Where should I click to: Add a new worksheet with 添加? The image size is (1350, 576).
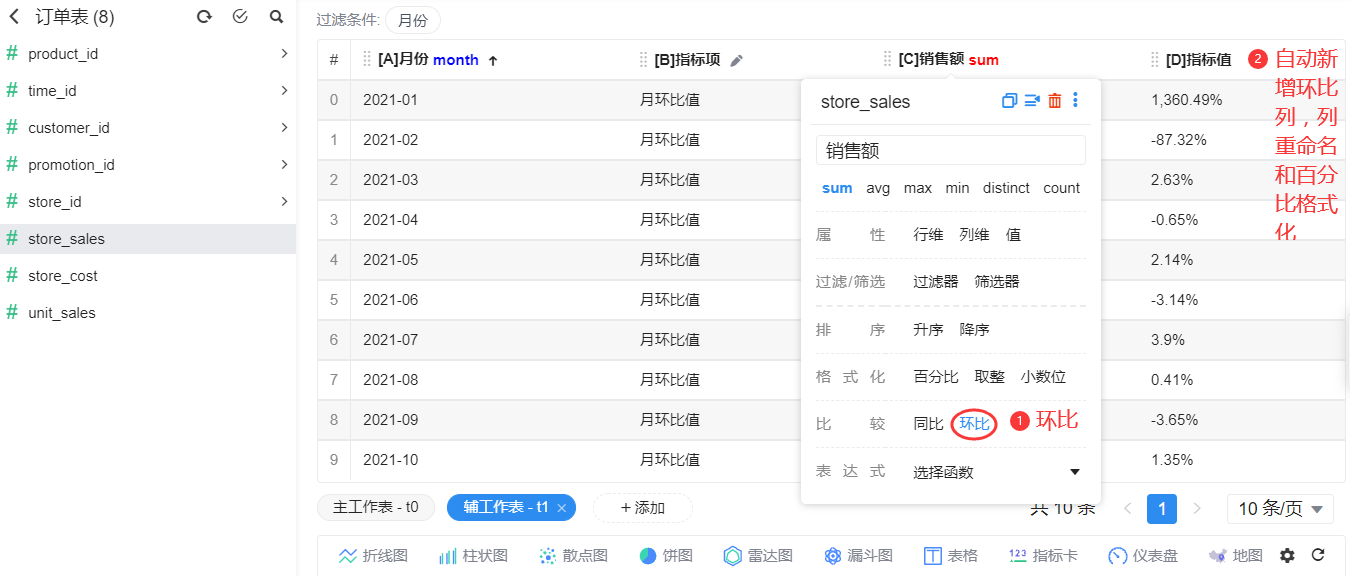(x=643, y=508)
